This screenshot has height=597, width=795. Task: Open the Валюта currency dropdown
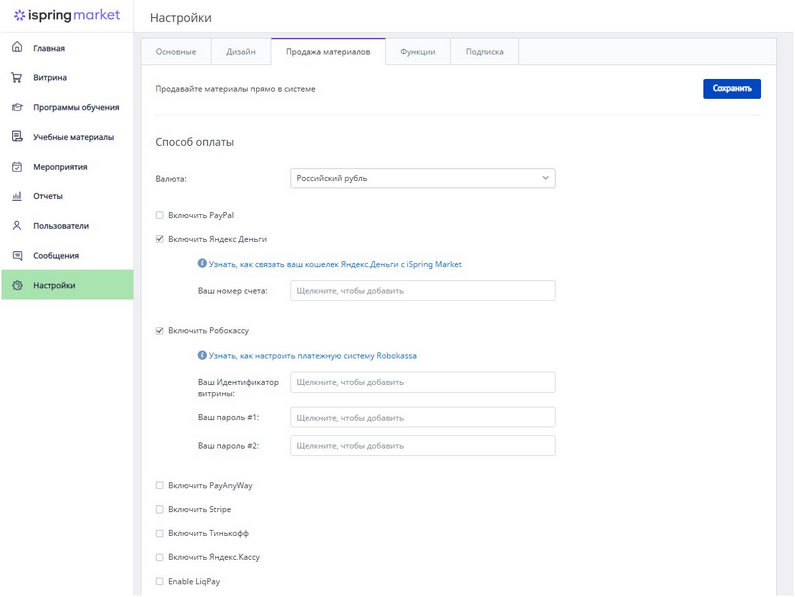[422, 178]
